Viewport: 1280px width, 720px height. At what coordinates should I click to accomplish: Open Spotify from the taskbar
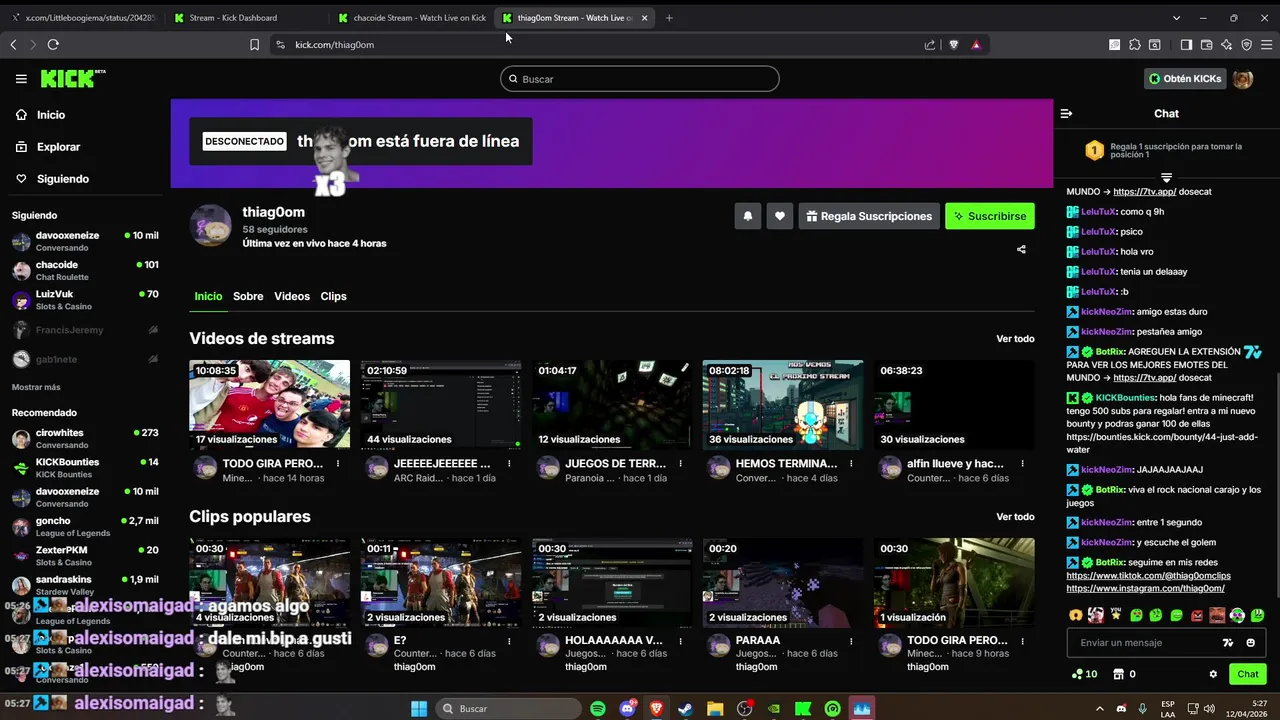598,708
